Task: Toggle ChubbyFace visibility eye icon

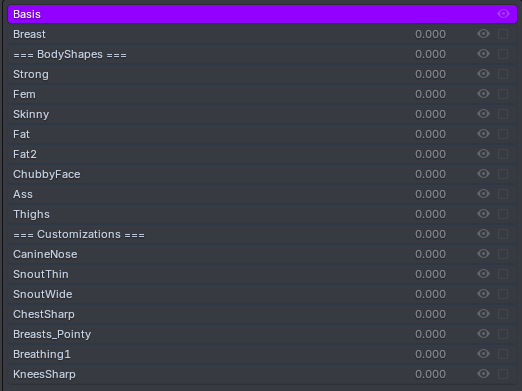Action: [483, 174]
